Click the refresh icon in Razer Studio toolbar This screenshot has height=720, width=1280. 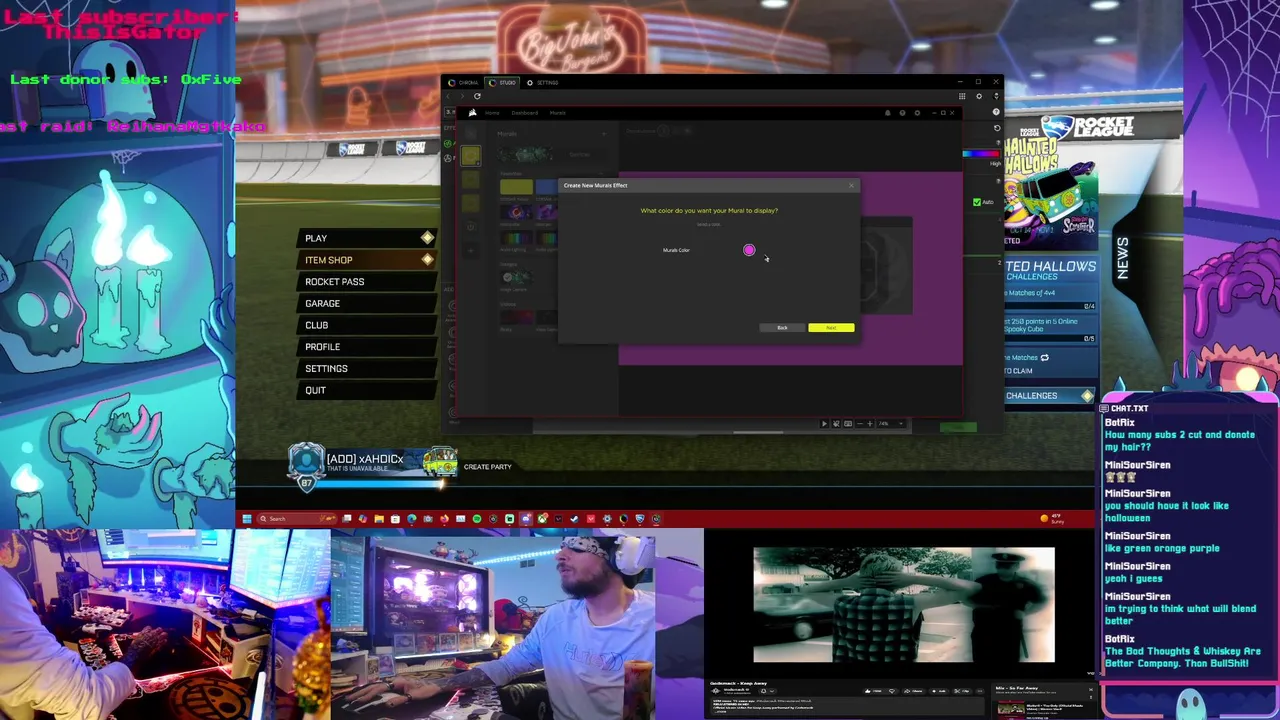pyautogui.click(x=477, y=96)
